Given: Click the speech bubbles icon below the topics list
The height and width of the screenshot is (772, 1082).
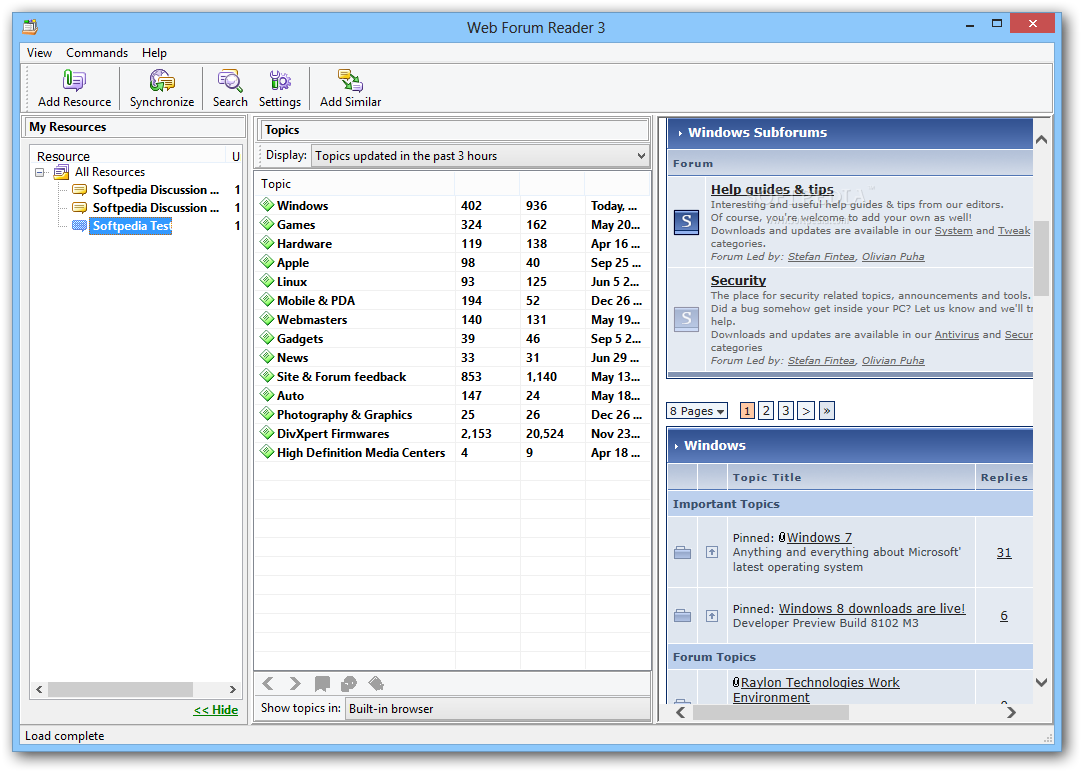Looking at the screenshot, I should (x=348, y=684).
